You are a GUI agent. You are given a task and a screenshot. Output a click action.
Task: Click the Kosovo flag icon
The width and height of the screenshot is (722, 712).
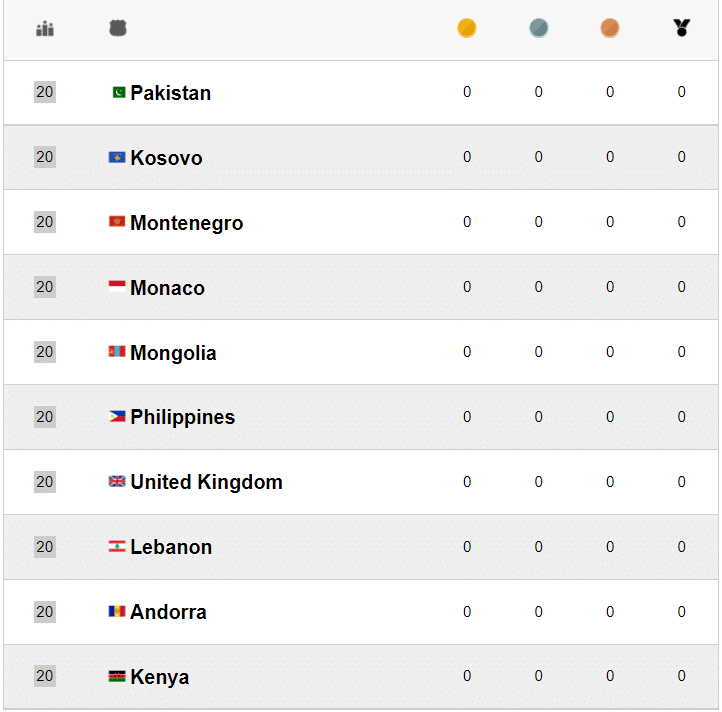(117, 158)
